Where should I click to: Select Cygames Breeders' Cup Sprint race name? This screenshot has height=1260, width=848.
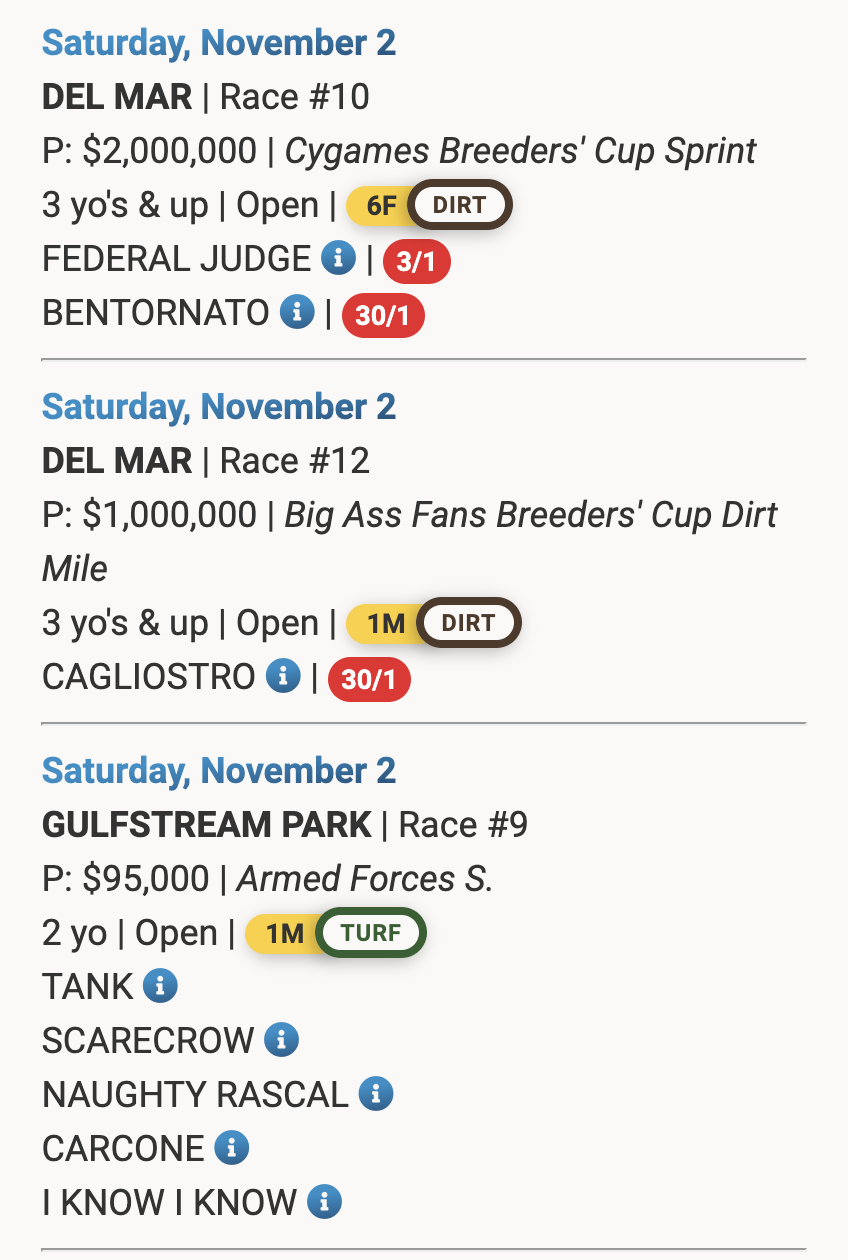(520, 151)
